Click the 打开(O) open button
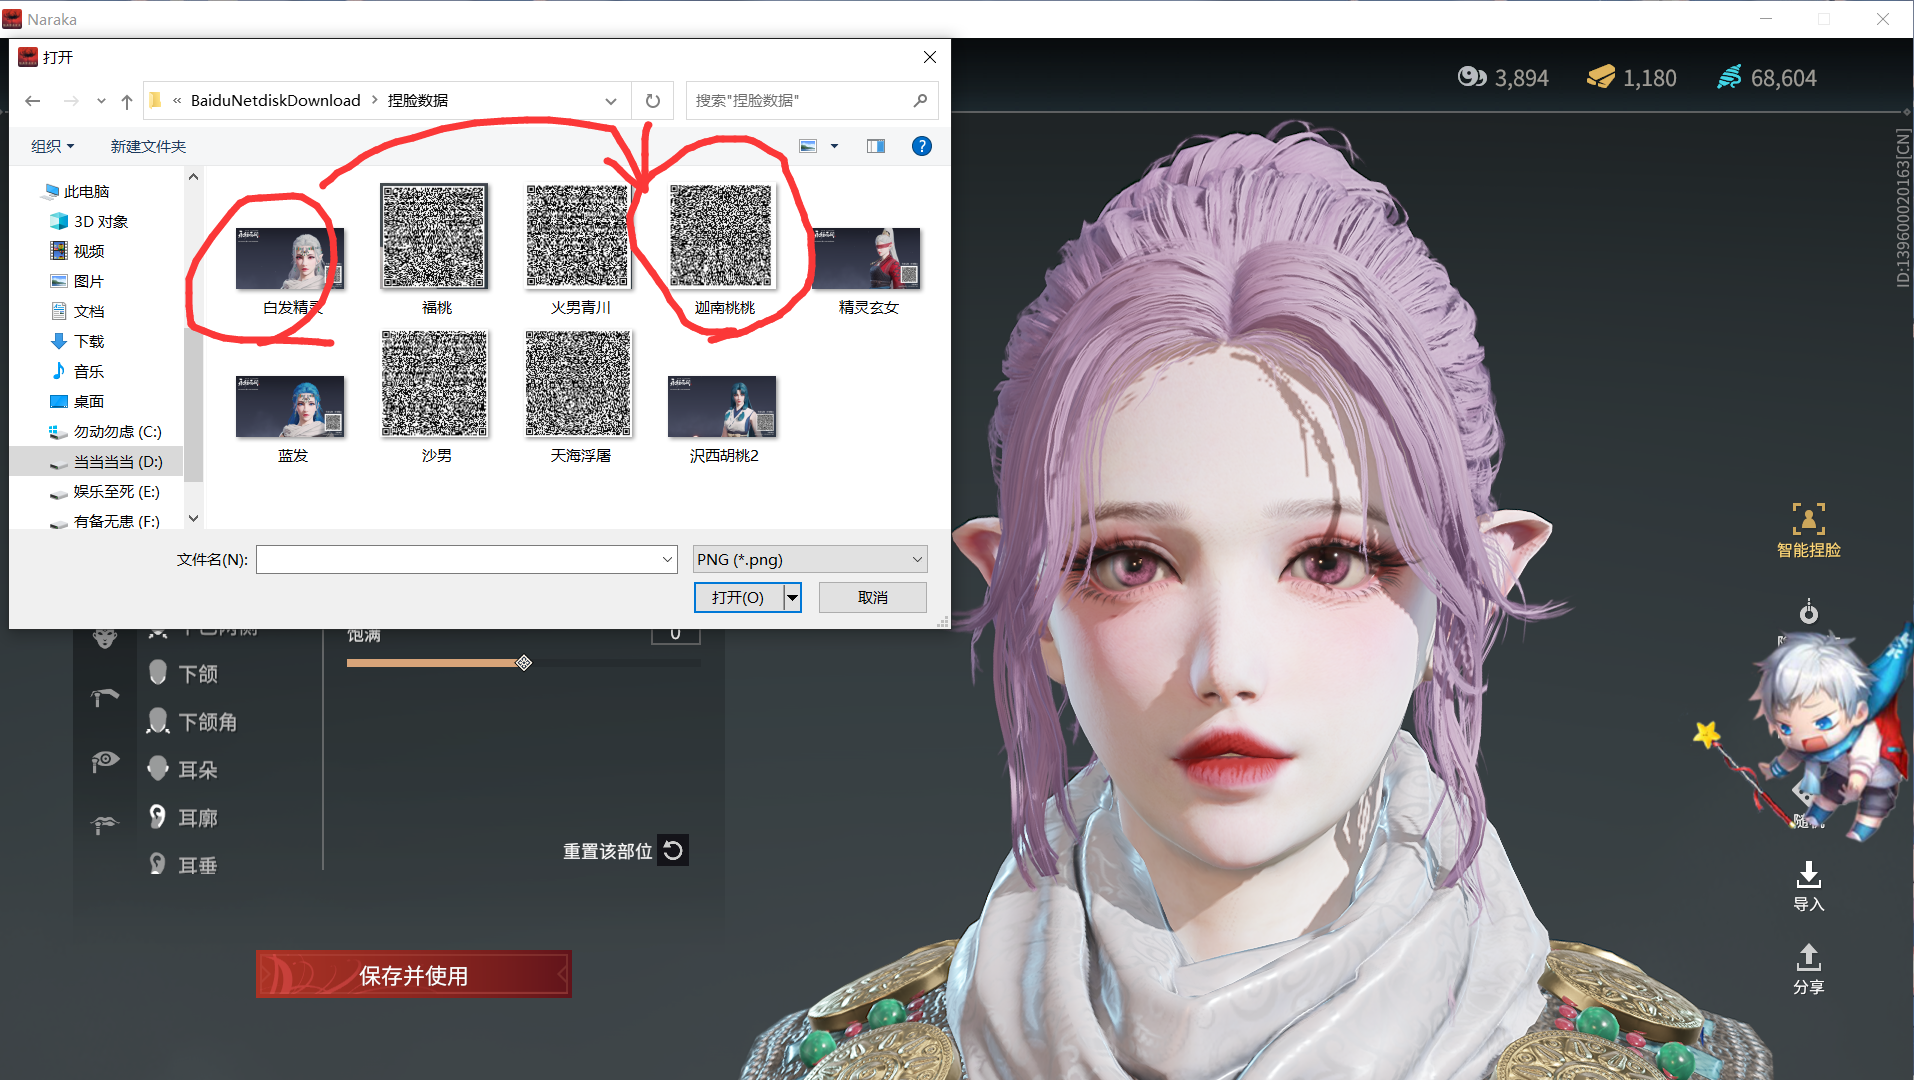Viewport: 1914px width, 1080px height. pos(738,597)
